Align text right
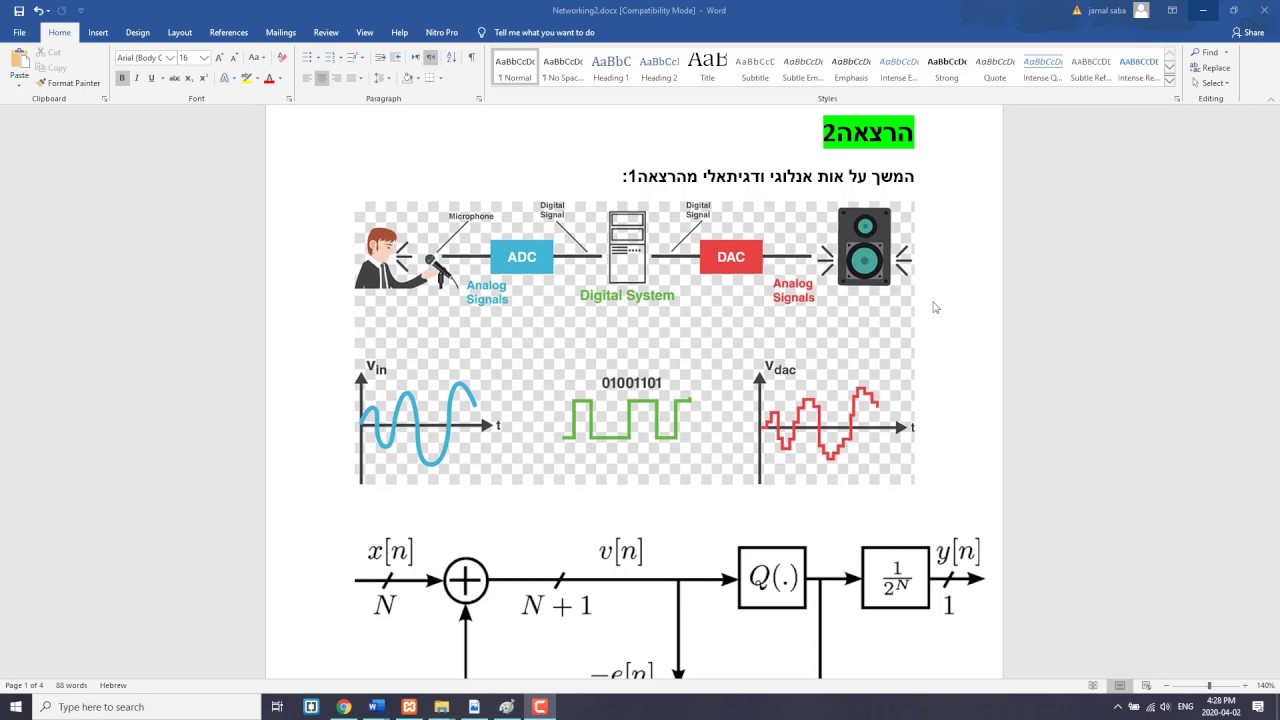 click(337, 78)
